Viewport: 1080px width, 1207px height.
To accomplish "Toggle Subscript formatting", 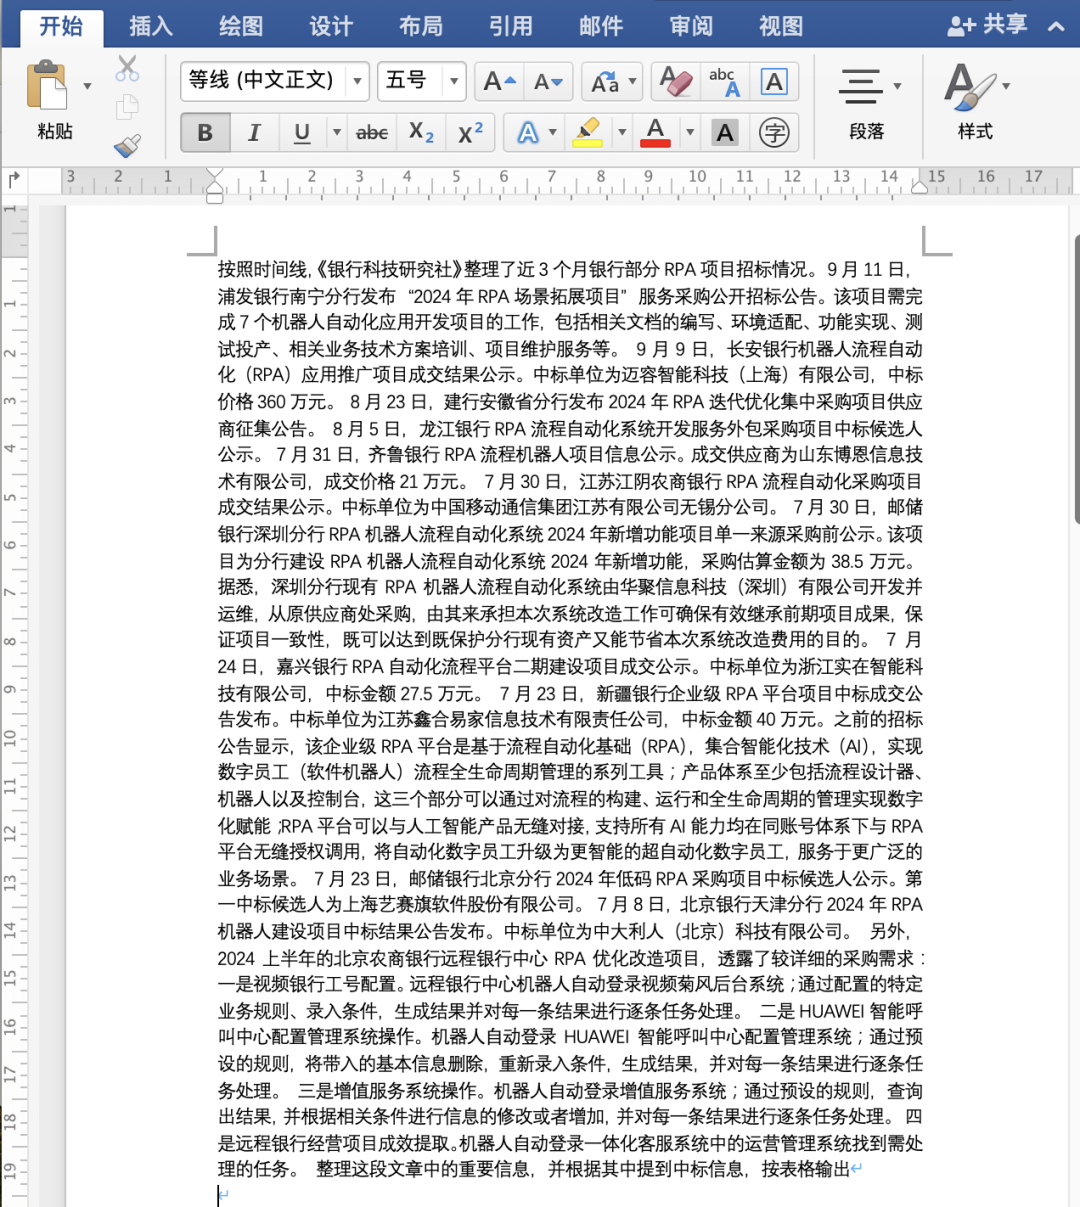I will click(x=422, y=132).
